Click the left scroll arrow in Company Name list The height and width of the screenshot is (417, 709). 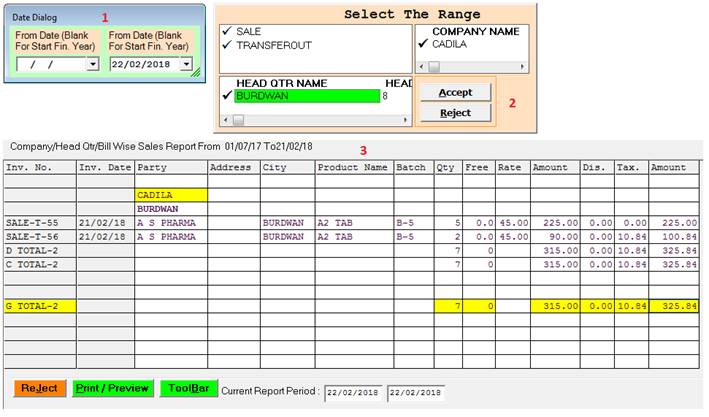[x=424, y=67]
